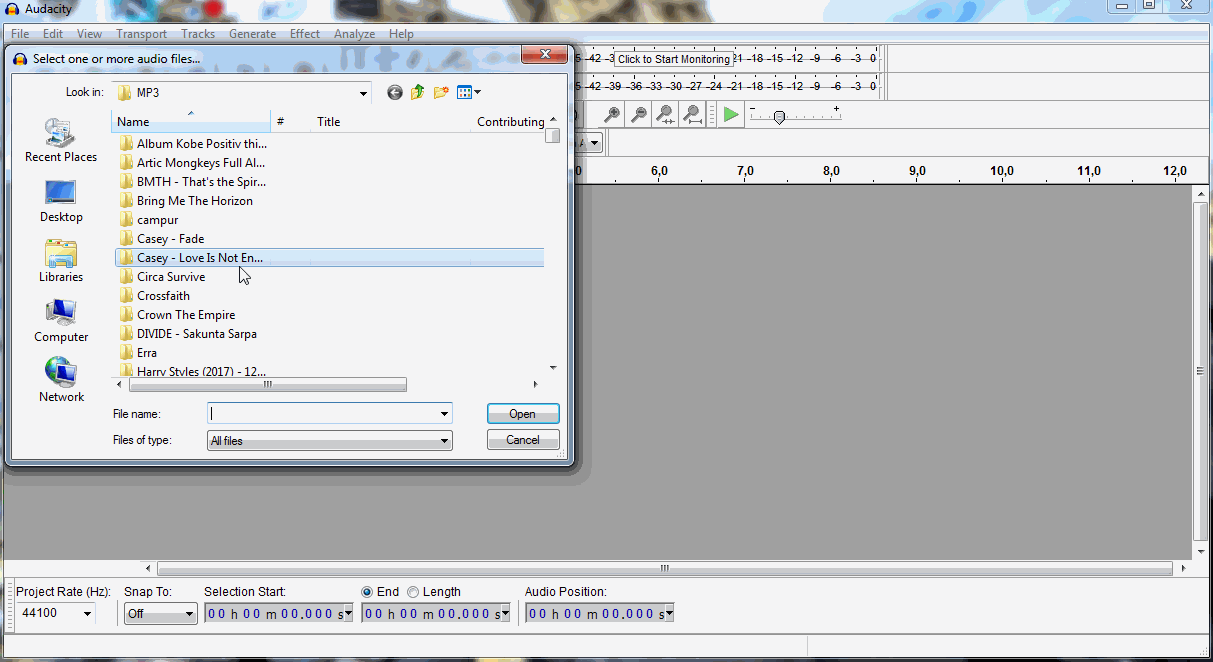Image resolution: width=1213 pixels, height=662 pixels.
Task: Open End time format dropdown arrow
Action: (505, 614)
